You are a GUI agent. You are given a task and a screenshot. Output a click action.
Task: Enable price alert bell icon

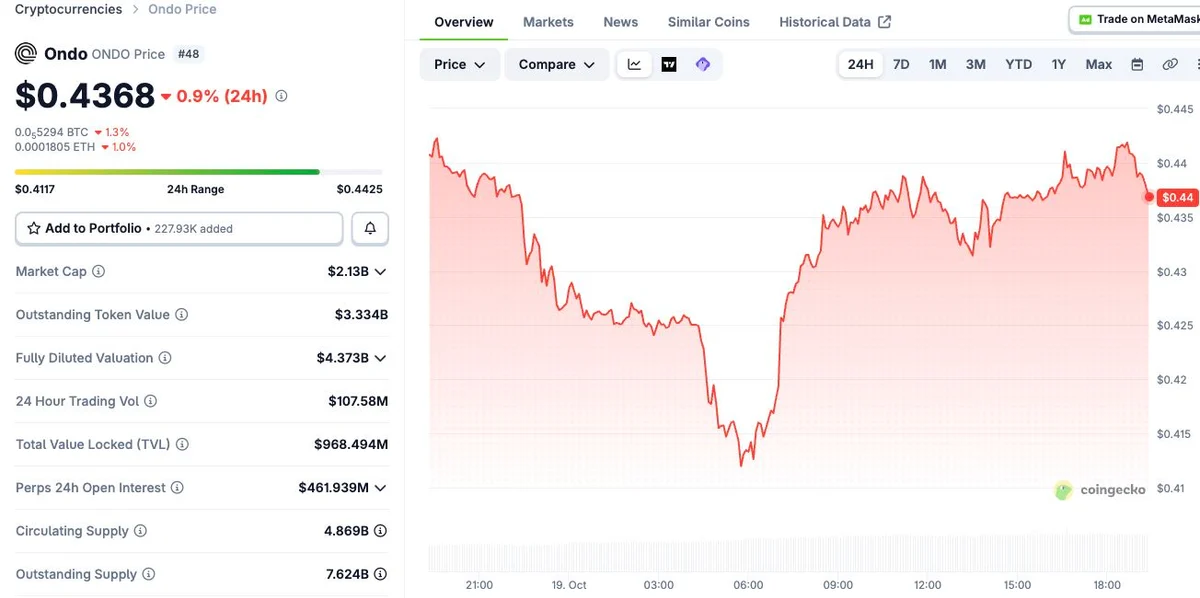(x=370, y=229)
